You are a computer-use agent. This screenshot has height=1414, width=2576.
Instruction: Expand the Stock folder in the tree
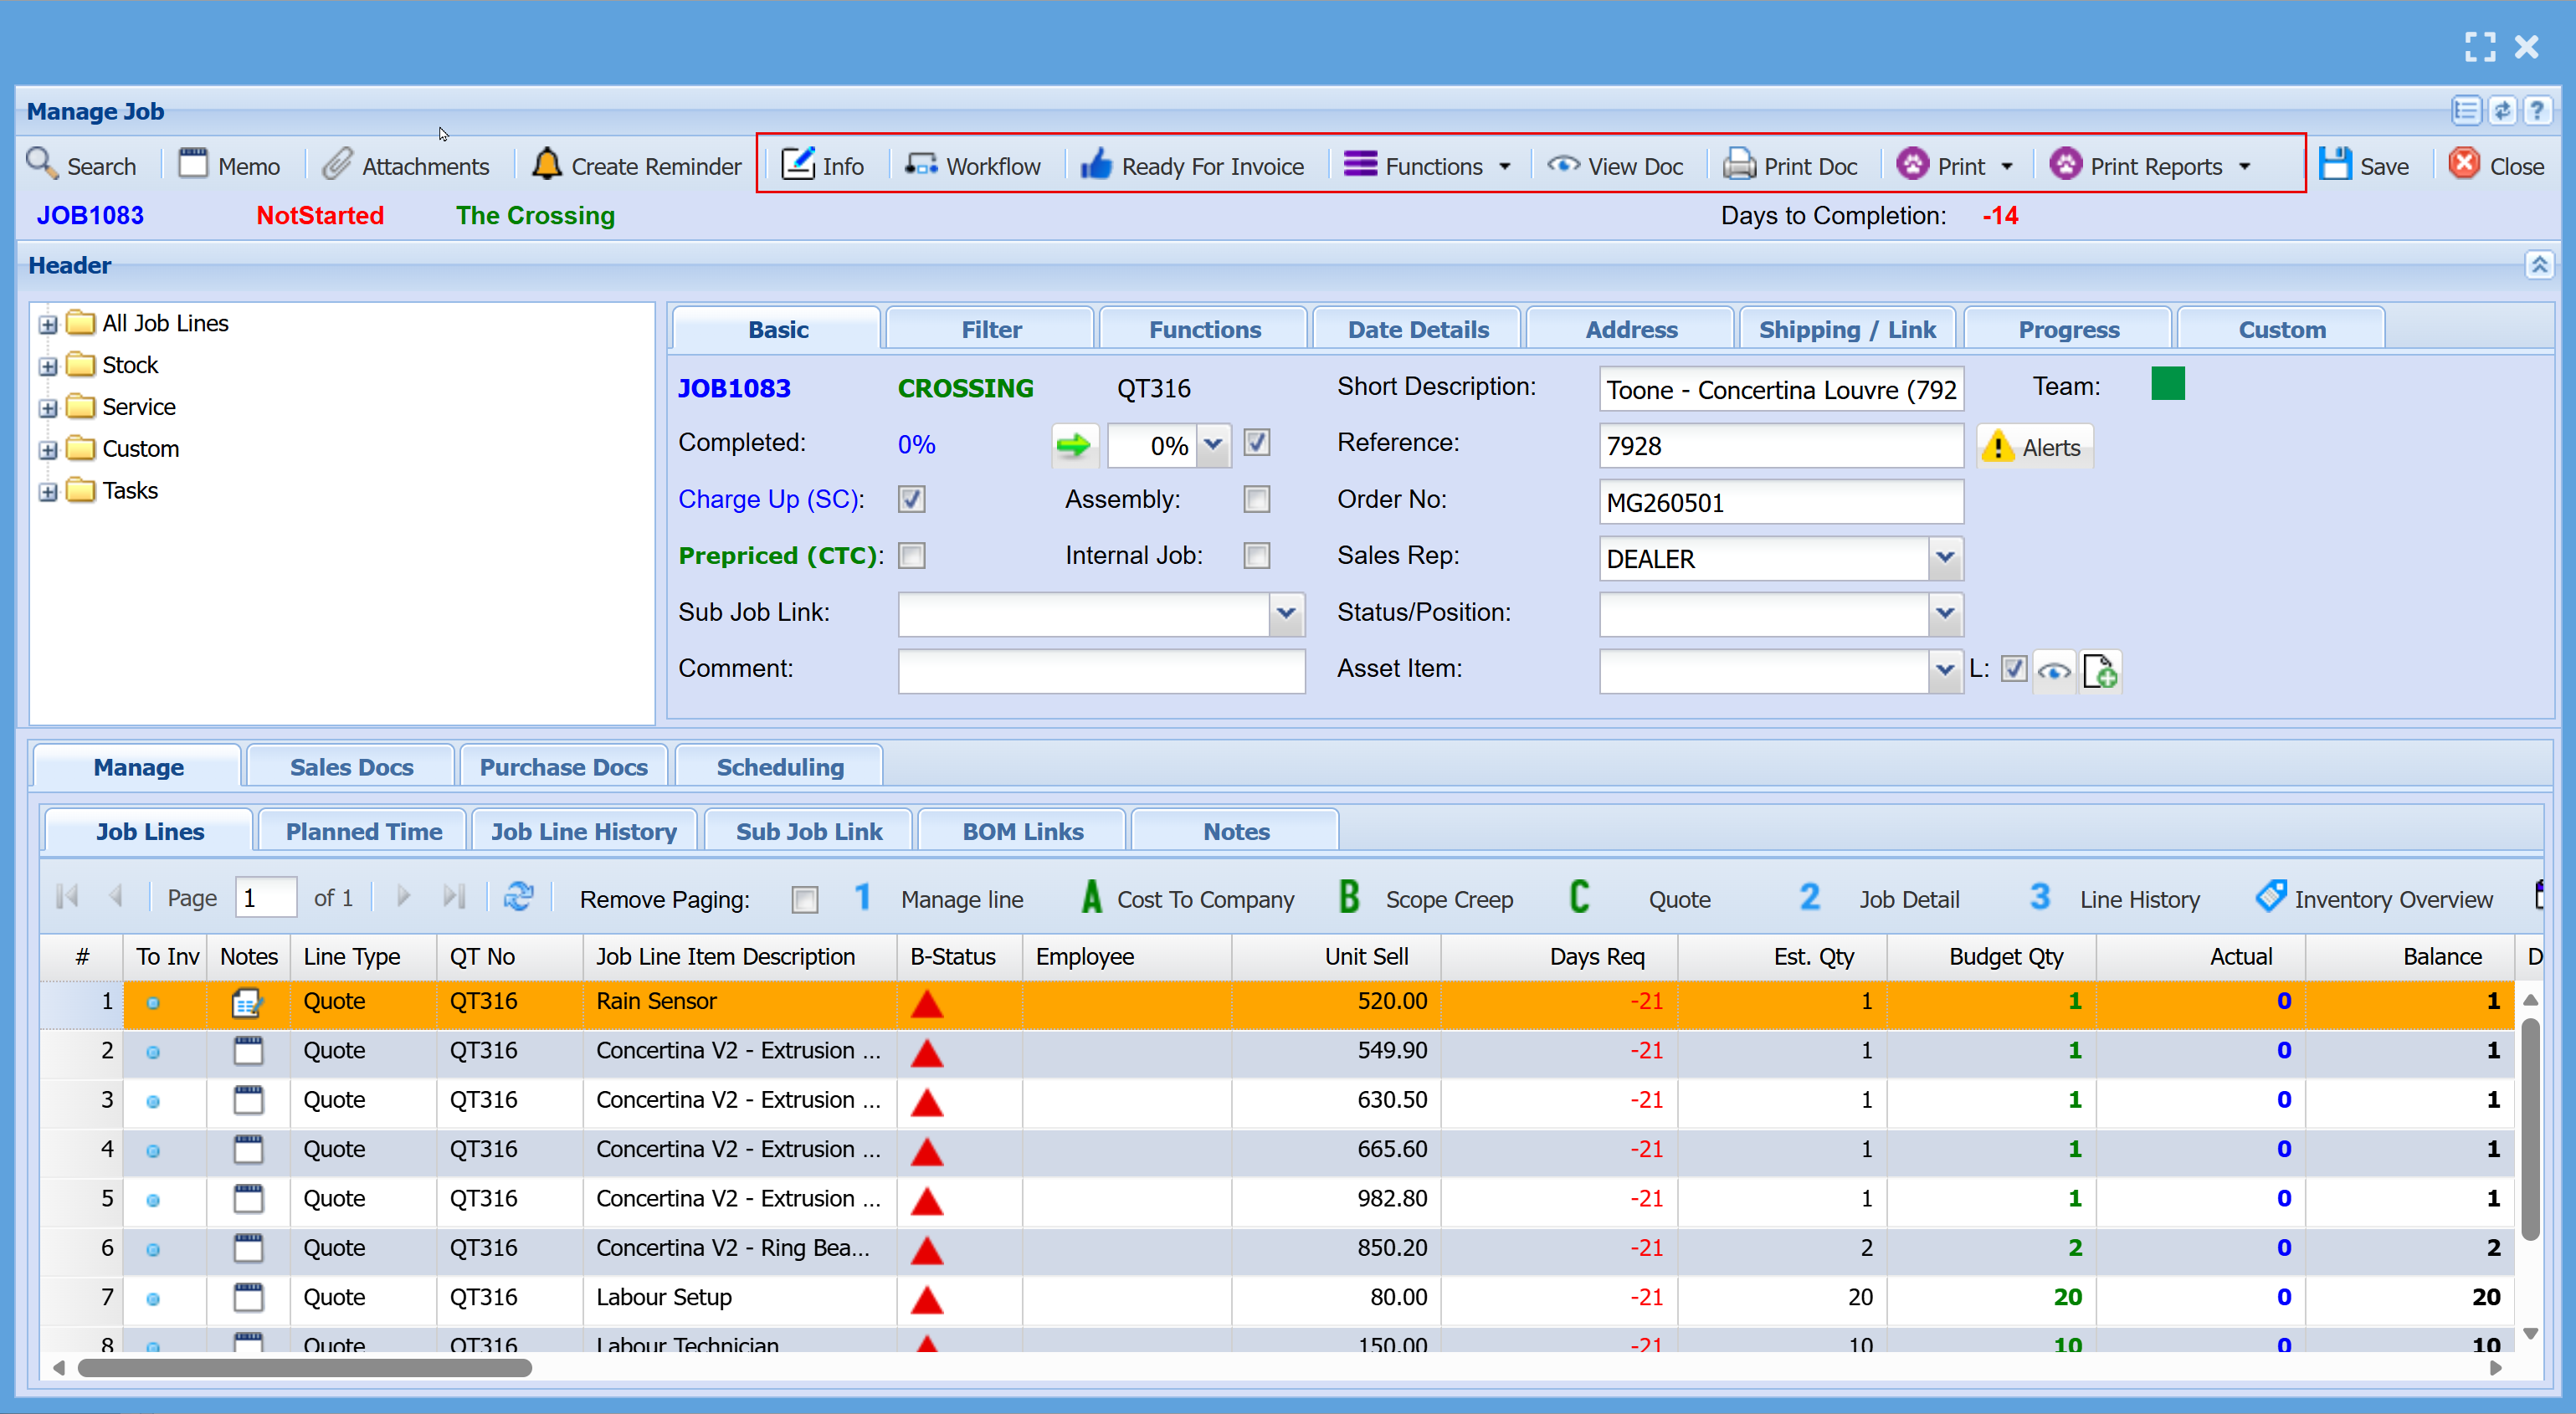tap(47, 366)
